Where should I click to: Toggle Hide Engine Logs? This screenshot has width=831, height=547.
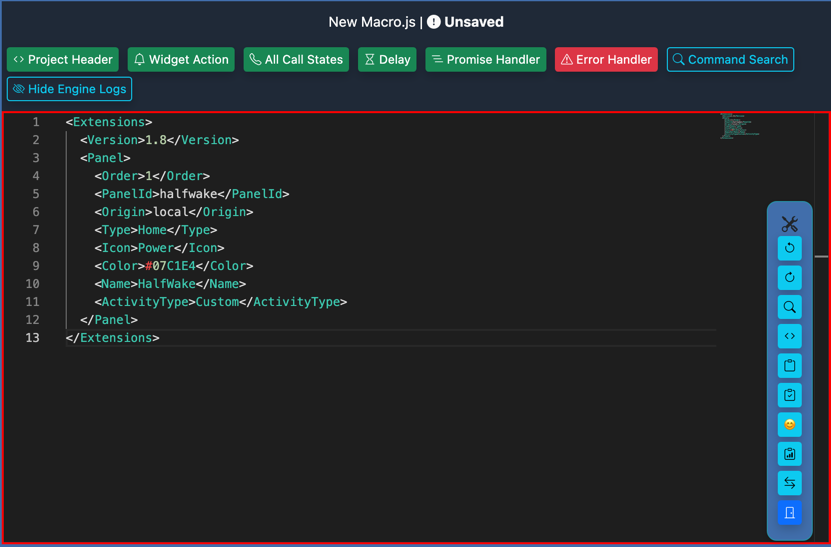70,89
